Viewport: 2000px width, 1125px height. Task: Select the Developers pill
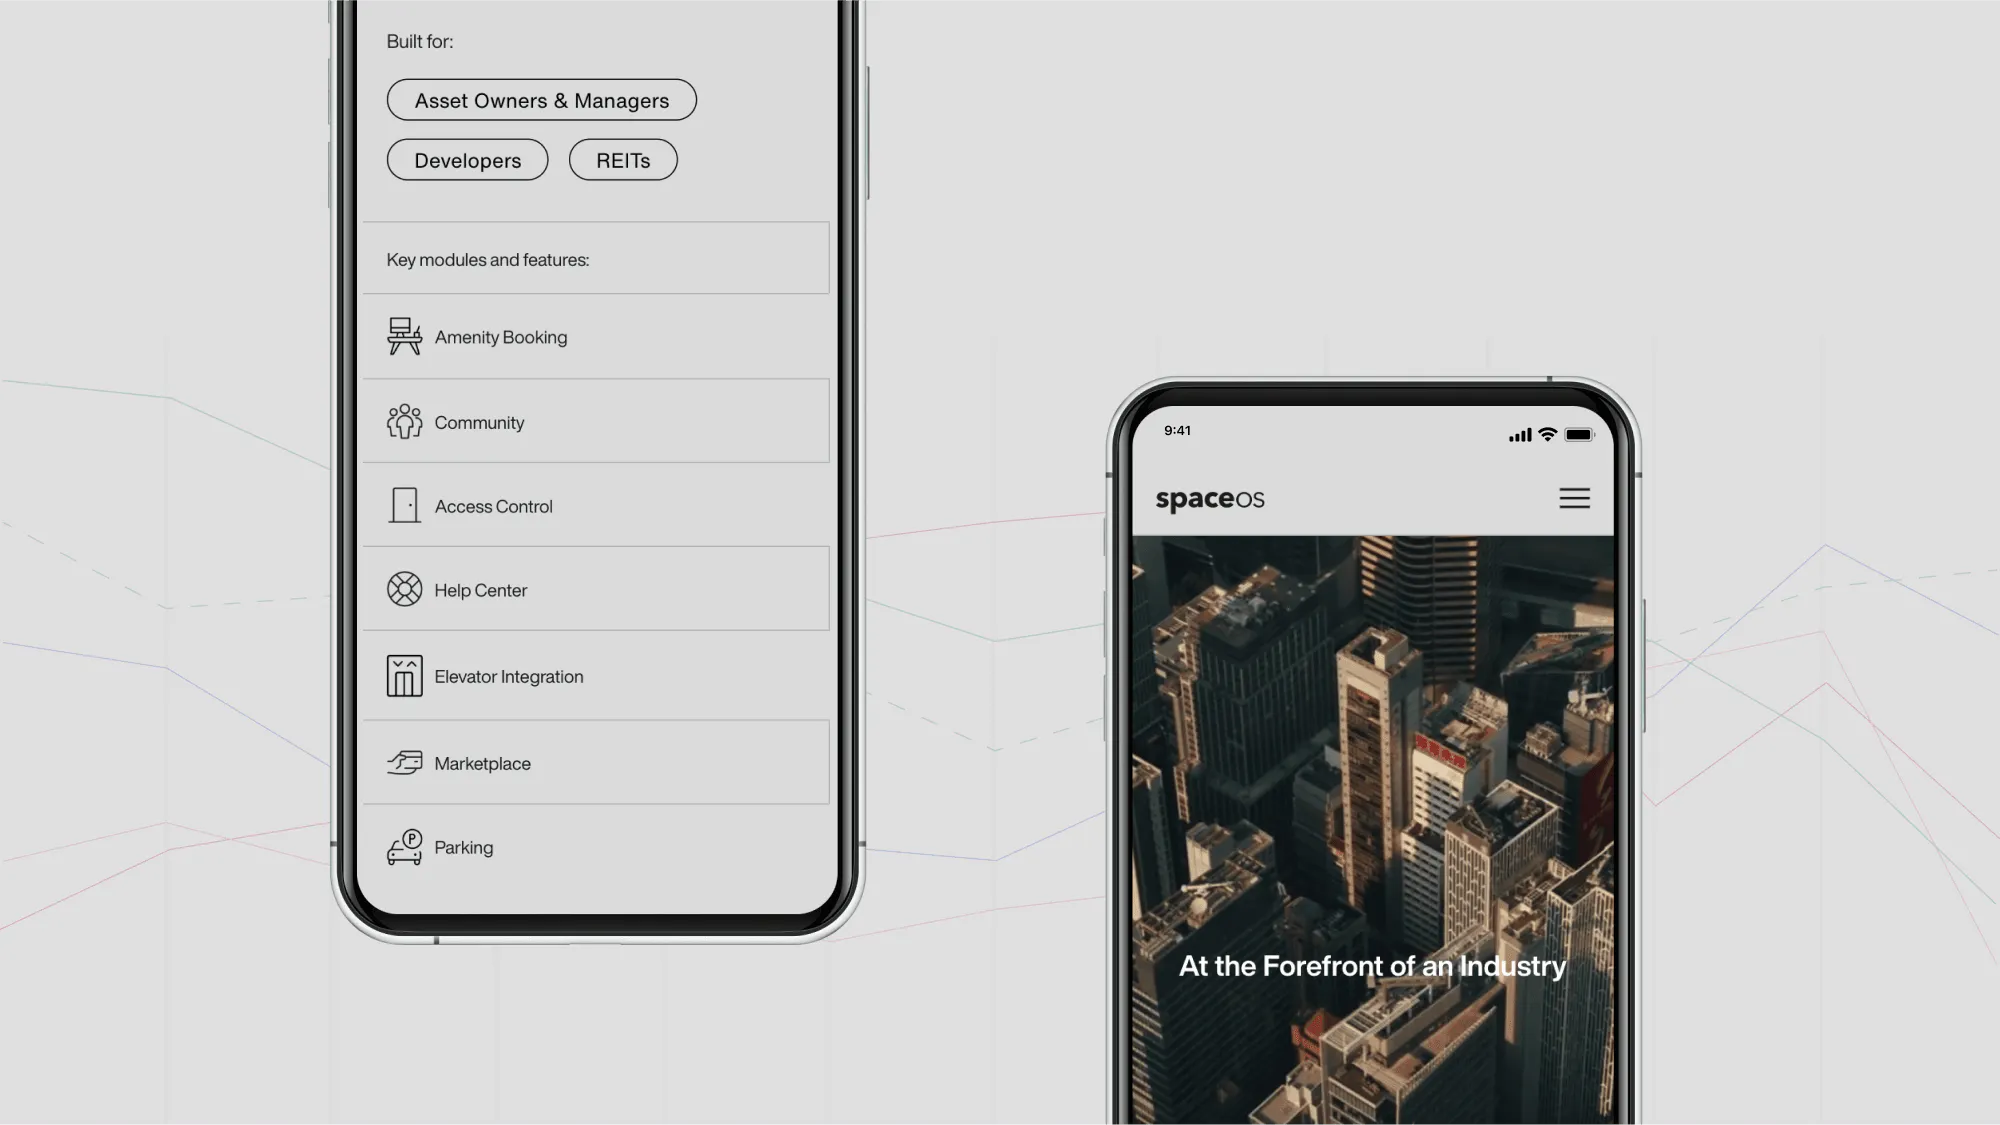[467, 160]
